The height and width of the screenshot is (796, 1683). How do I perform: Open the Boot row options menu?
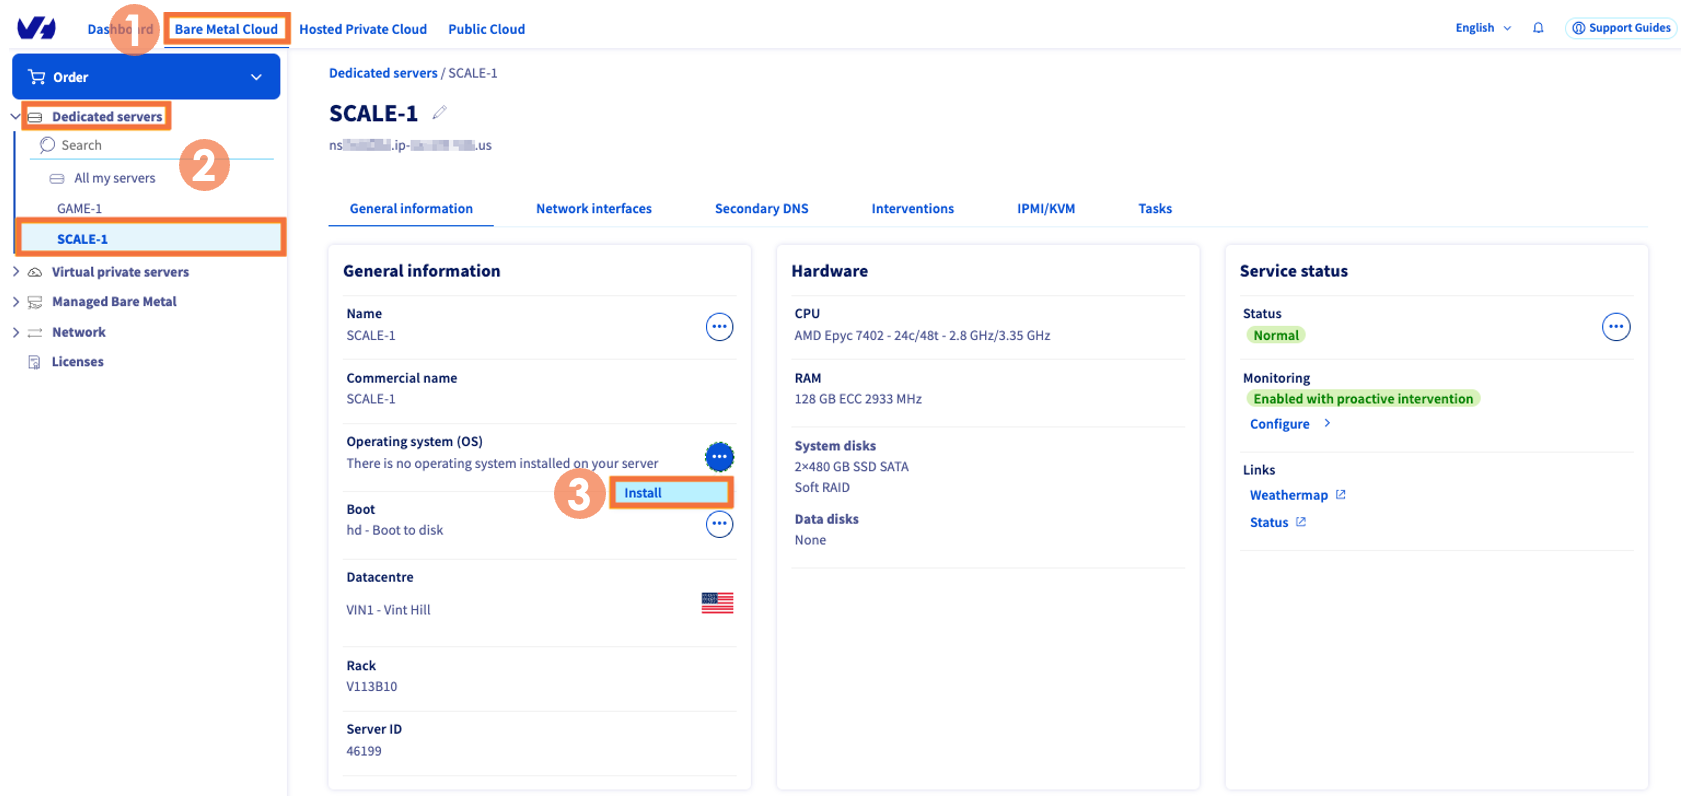pyautogui.click(x=719, y=524)
